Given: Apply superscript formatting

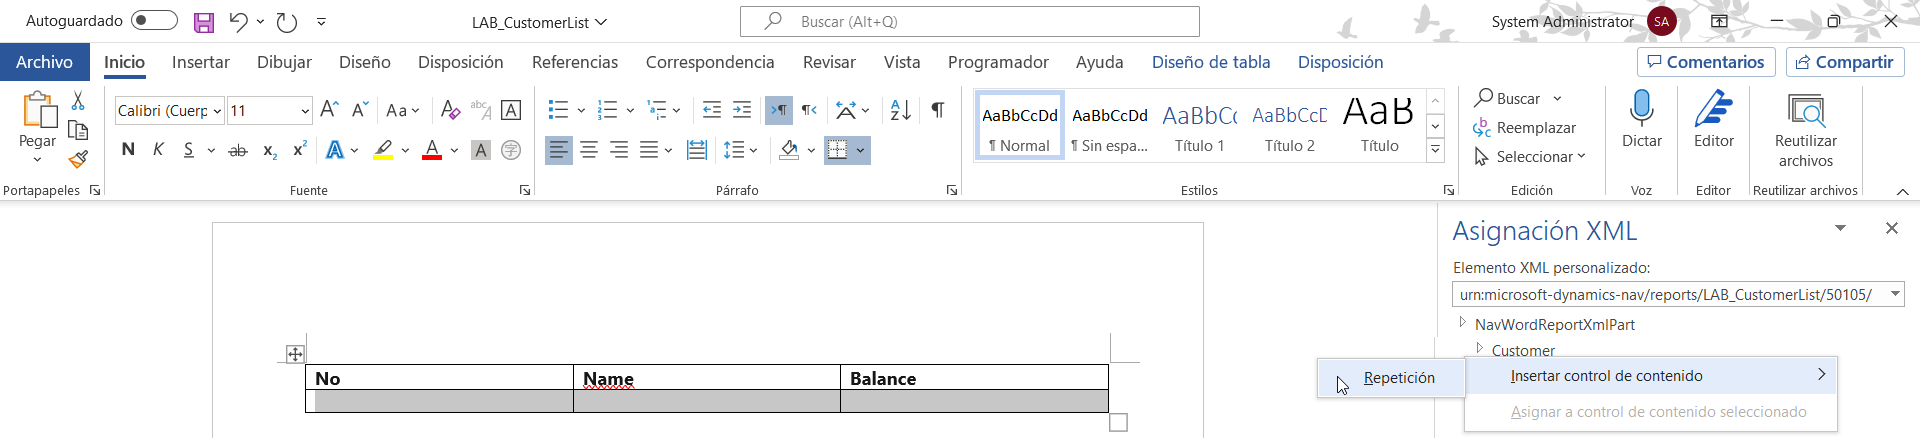Looking at the screenshot, I should 300,150.
